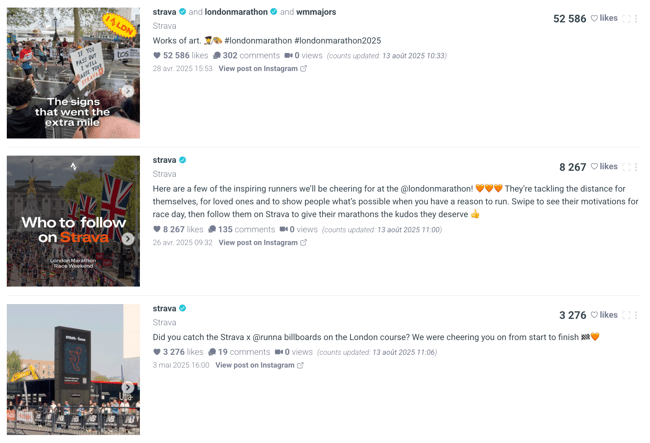This screenshot has height=443, width=650.
Task: Click the external link icon on the 28 avr. post
Action: click(303, 68)
